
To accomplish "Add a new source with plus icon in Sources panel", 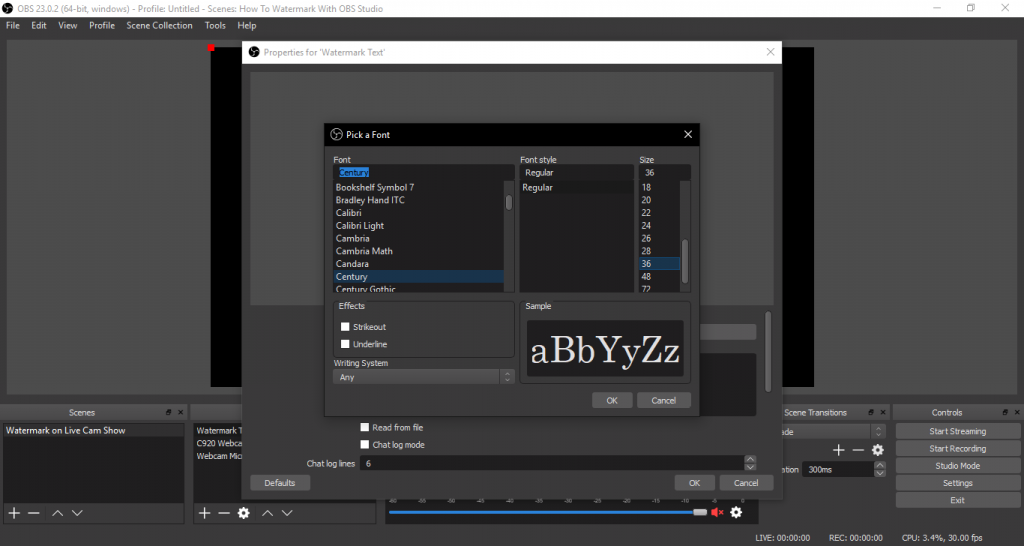I will (204, 513).
